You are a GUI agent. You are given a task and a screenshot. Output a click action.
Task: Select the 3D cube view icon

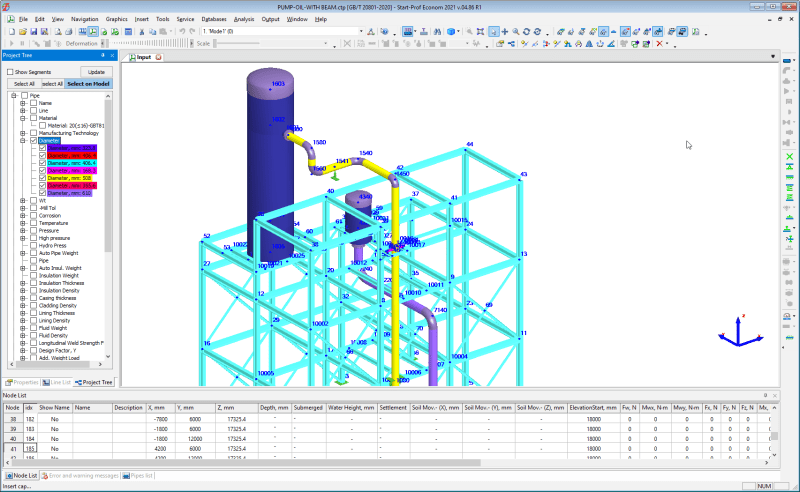[451, 32]
